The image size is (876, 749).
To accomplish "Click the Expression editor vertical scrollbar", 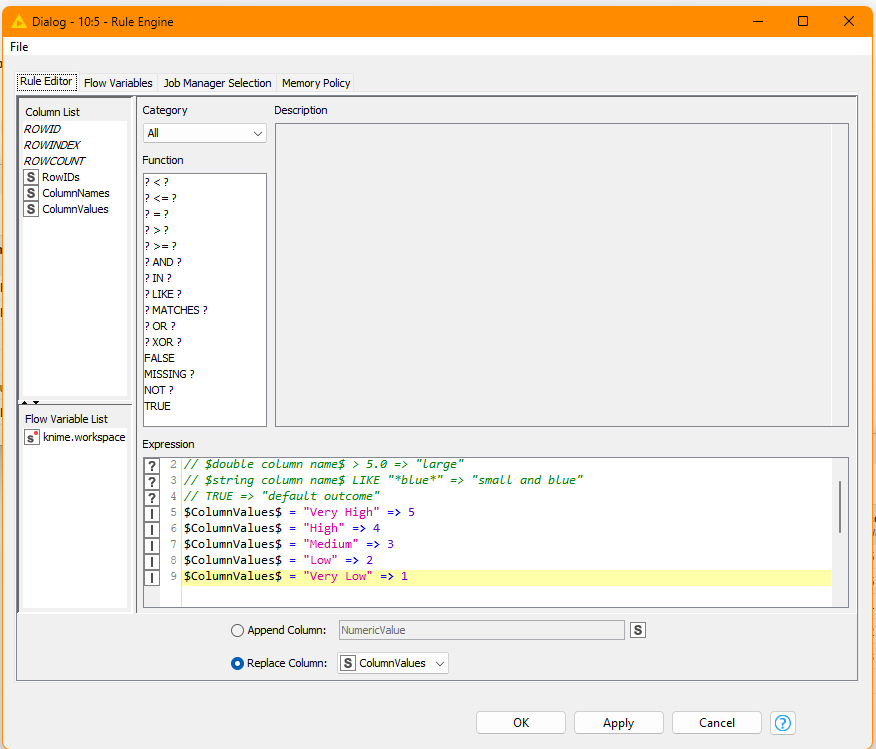I will pyautogui.click(x=839, y=506).
